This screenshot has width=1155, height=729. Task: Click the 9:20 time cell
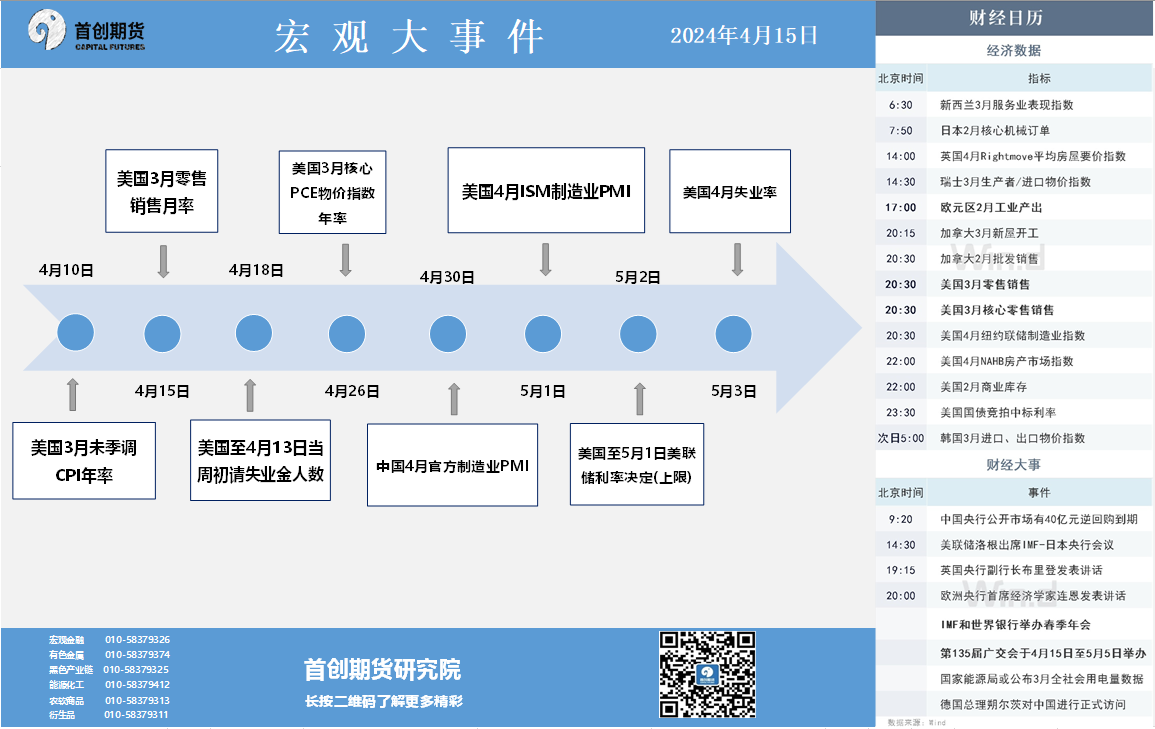[x=900, y=520]
